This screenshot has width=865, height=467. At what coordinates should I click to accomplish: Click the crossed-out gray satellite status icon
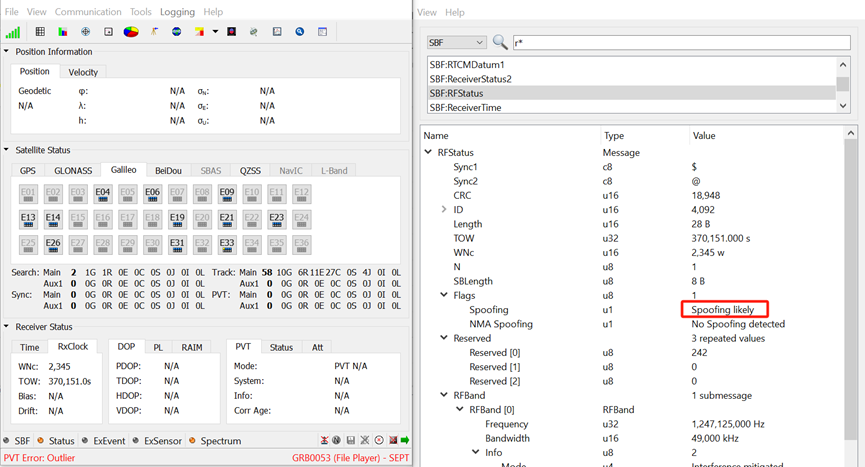pos(365,440)
